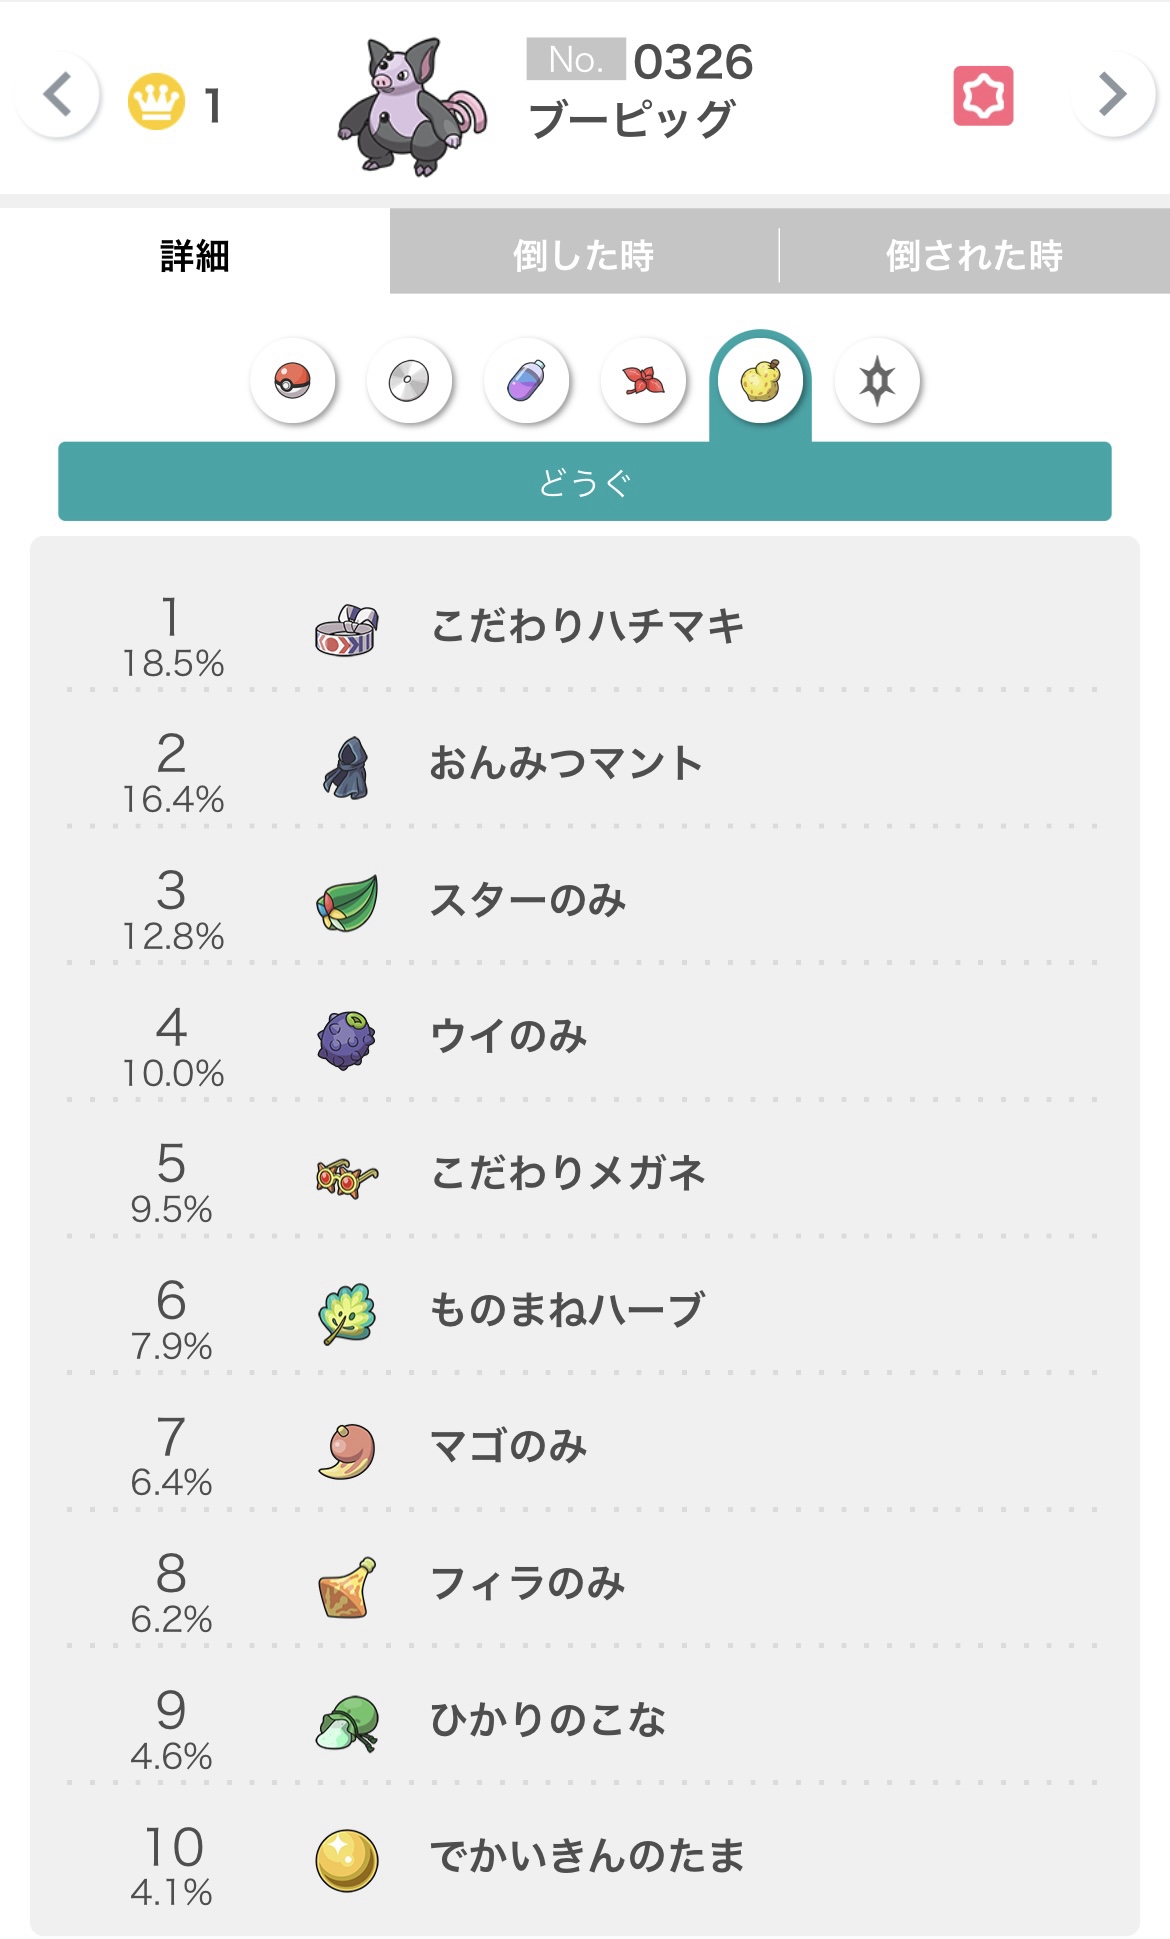Image resolution: width=1170 pixels, height=1939 pixels.
Task: Tap the red flower badge icon
Action: pyautogui.click(x=983, y=96)
